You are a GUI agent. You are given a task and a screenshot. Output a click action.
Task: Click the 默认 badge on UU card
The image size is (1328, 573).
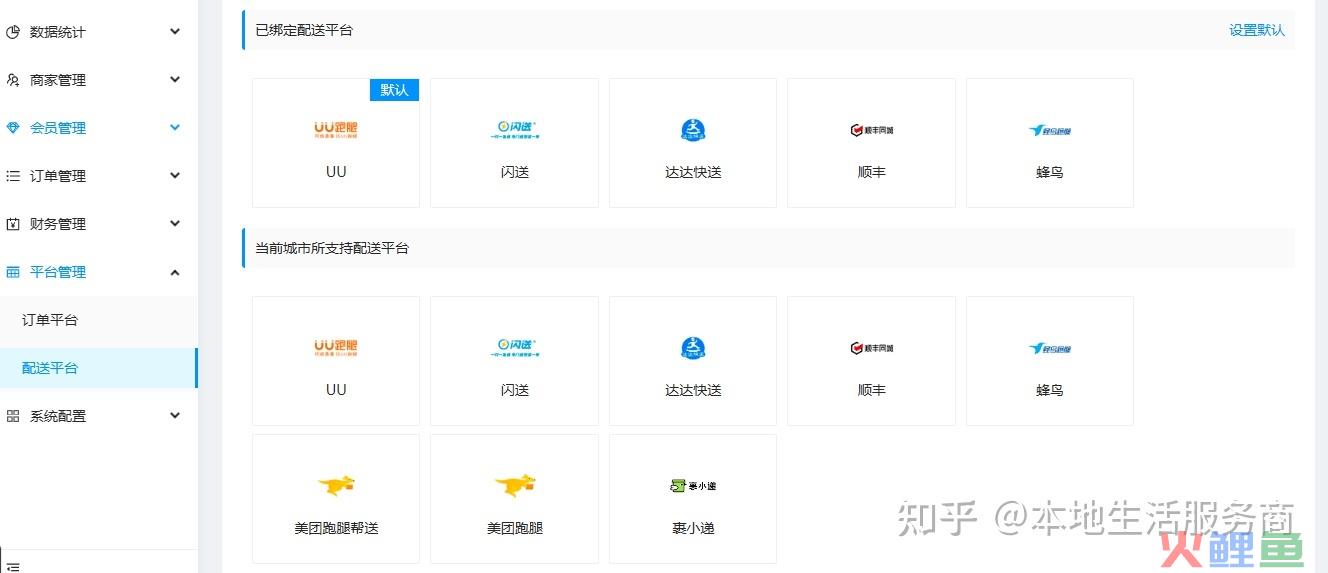(395, 90)
